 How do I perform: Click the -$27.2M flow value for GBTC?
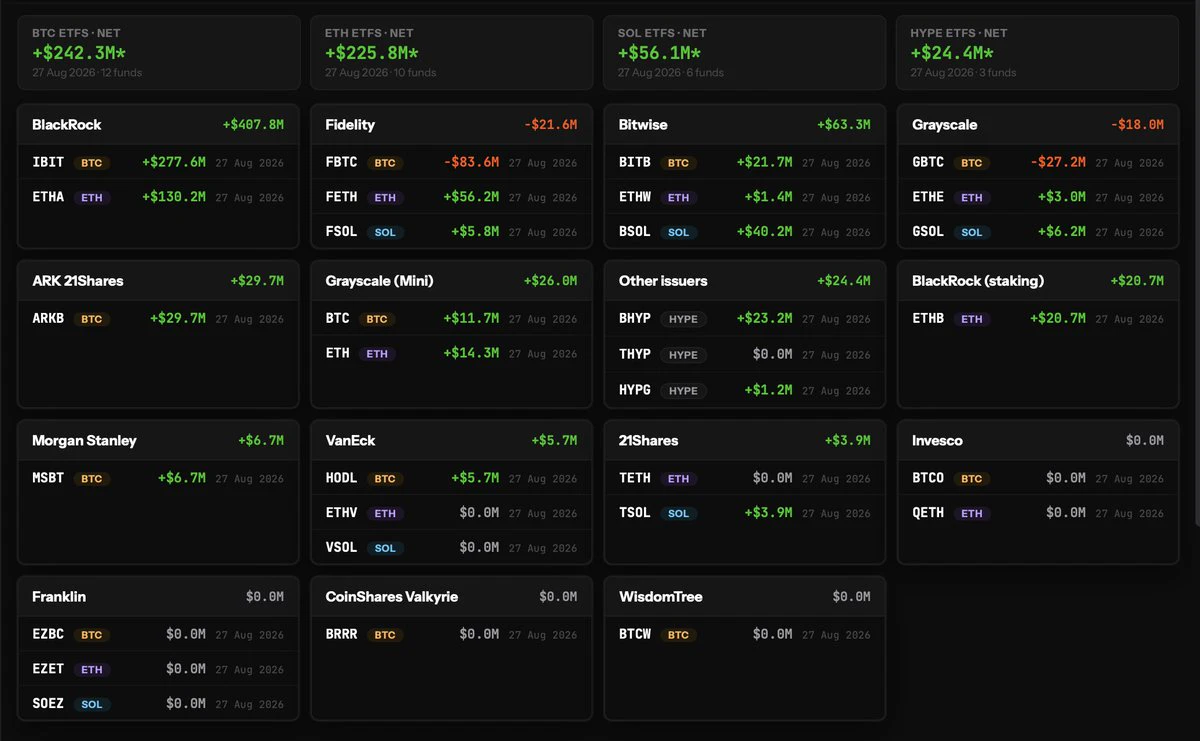pyautogui.click(x=1058, y=162)
